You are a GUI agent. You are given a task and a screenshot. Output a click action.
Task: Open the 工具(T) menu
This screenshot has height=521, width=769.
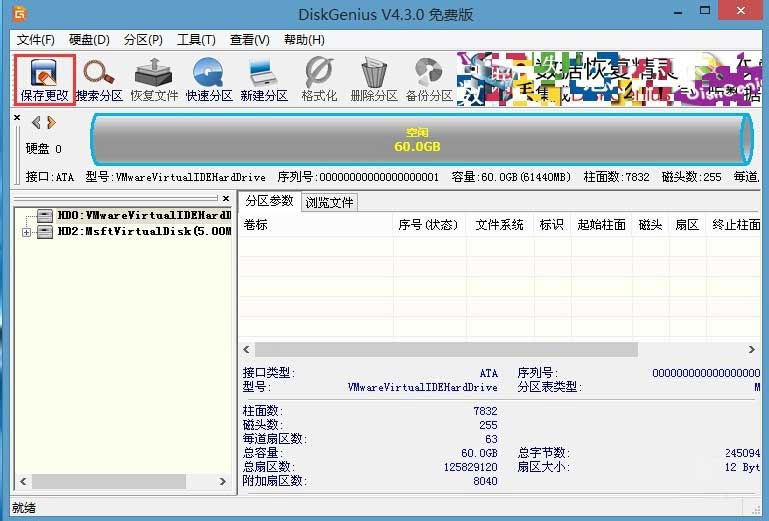pos(196,40)
